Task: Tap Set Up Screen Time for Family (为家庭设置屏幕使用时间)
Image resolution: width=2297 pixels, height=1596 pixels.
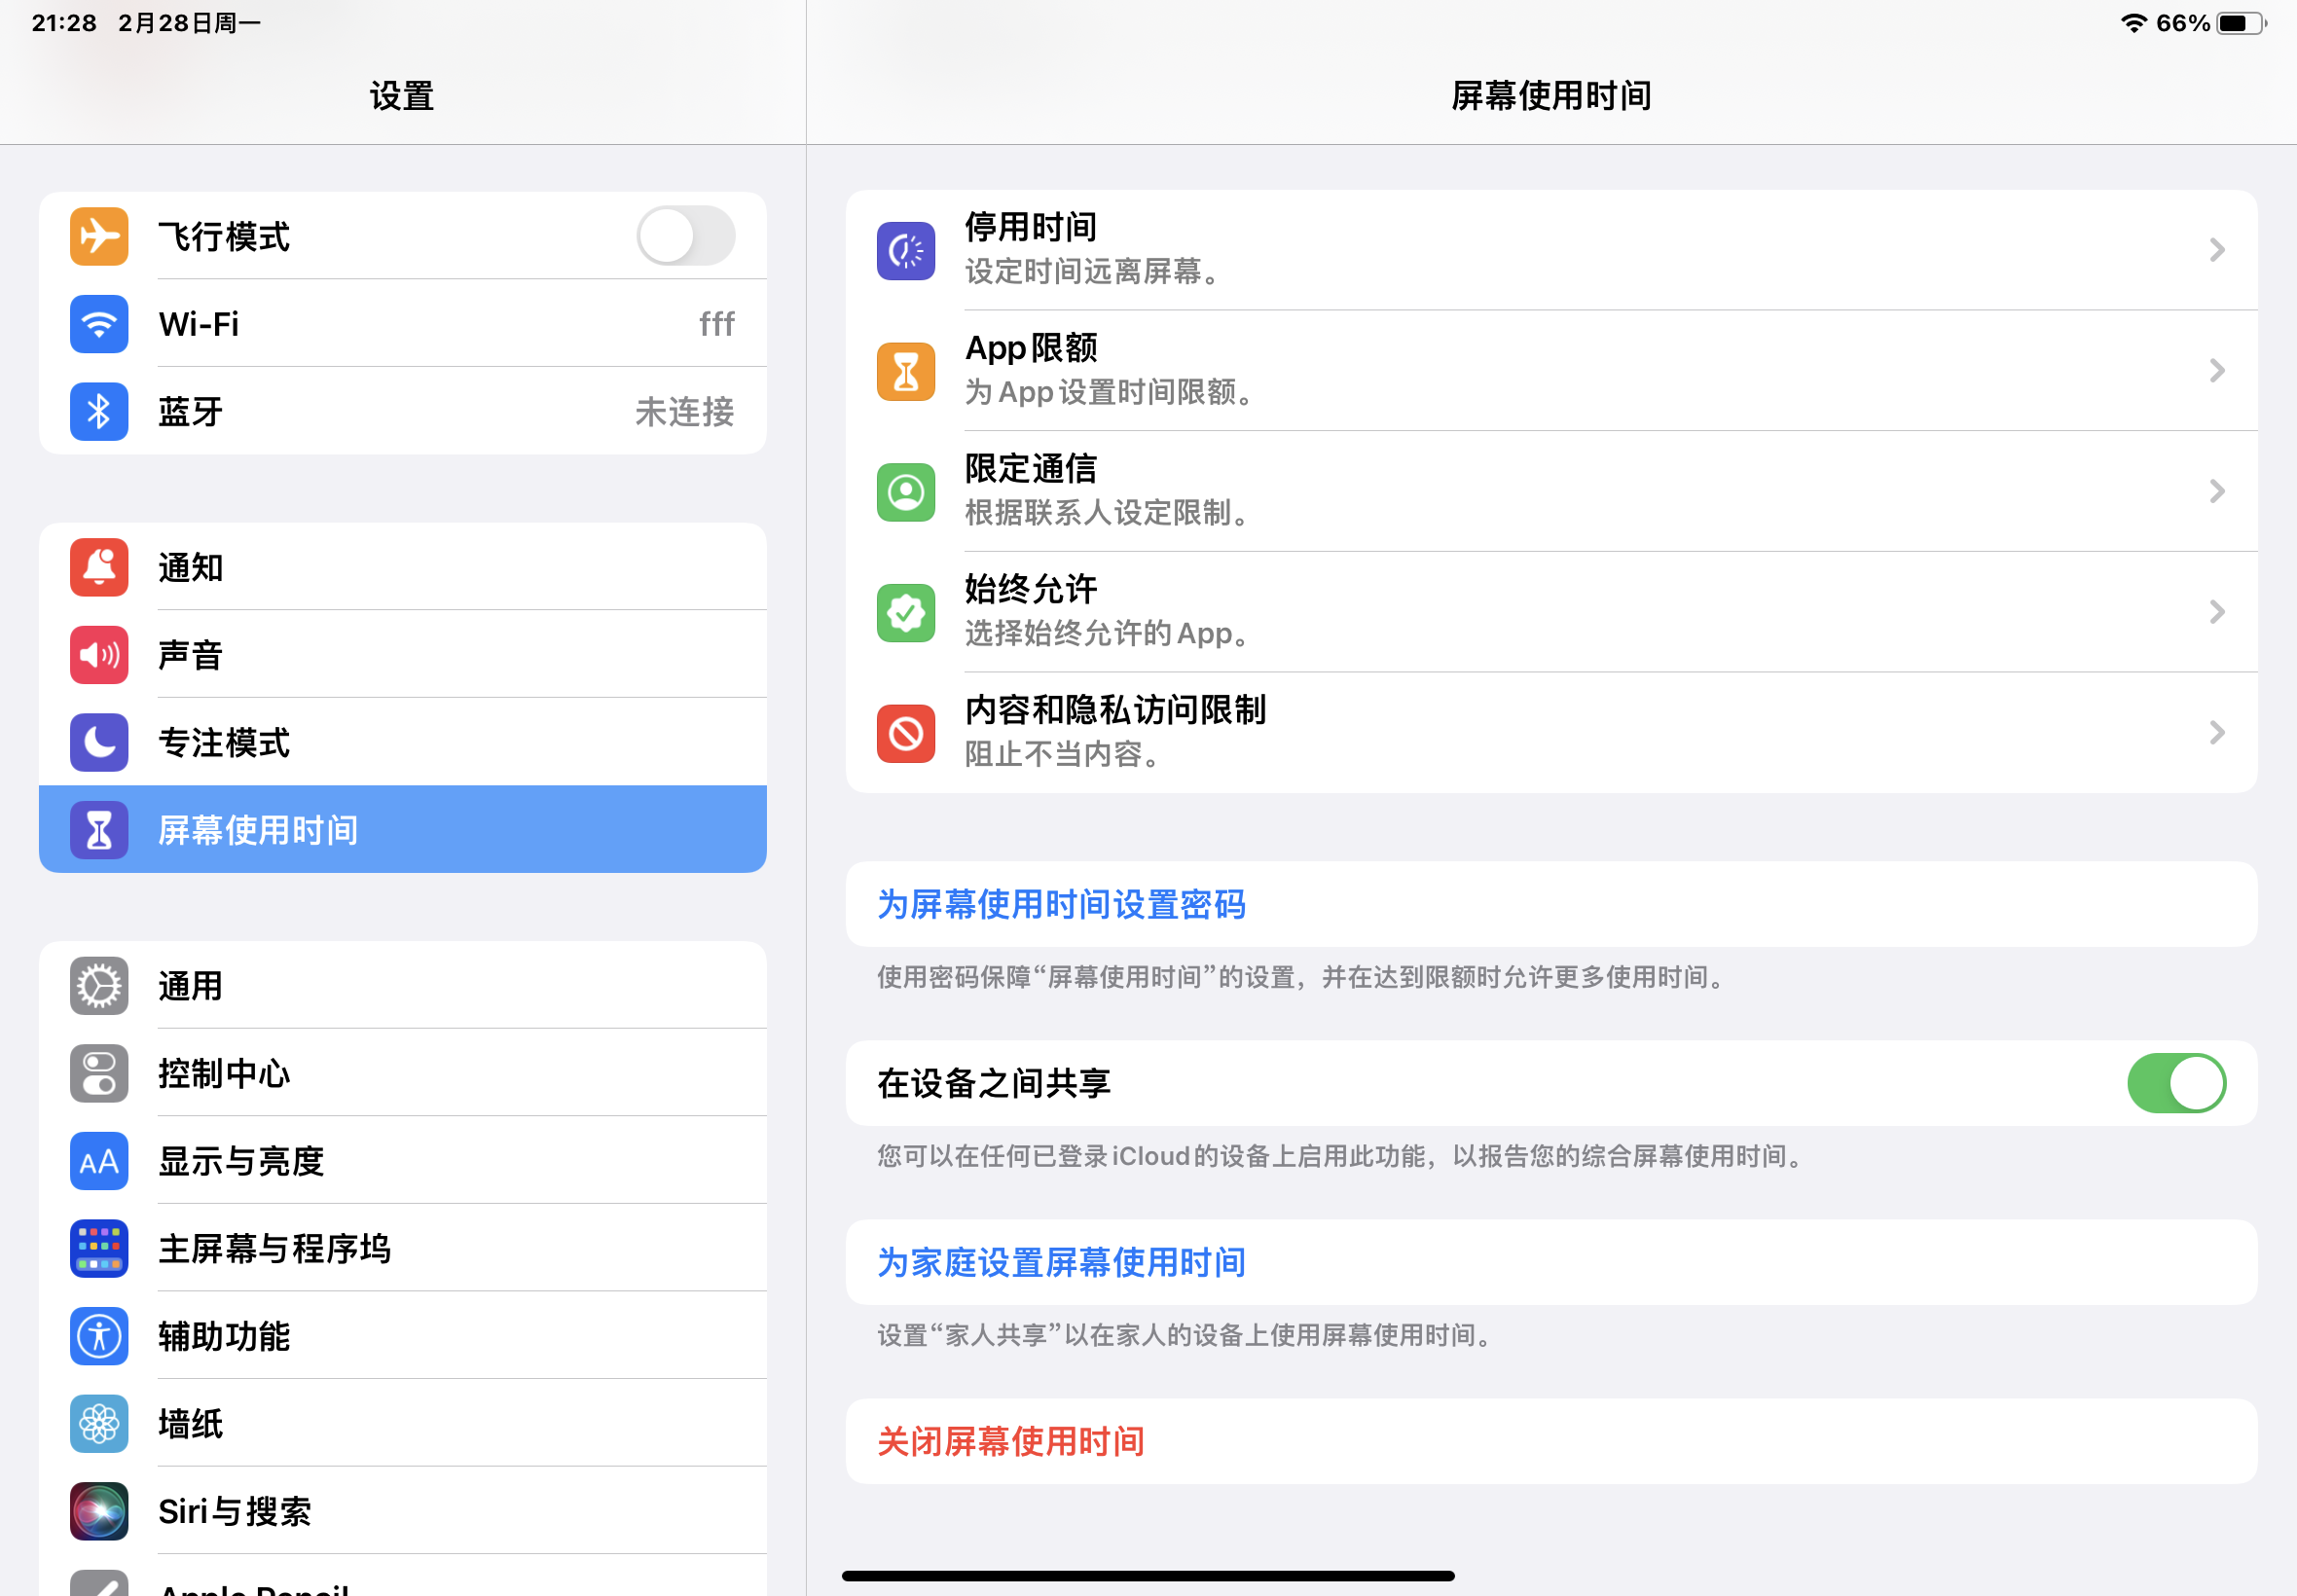Action: [x=1061, y=1262]
